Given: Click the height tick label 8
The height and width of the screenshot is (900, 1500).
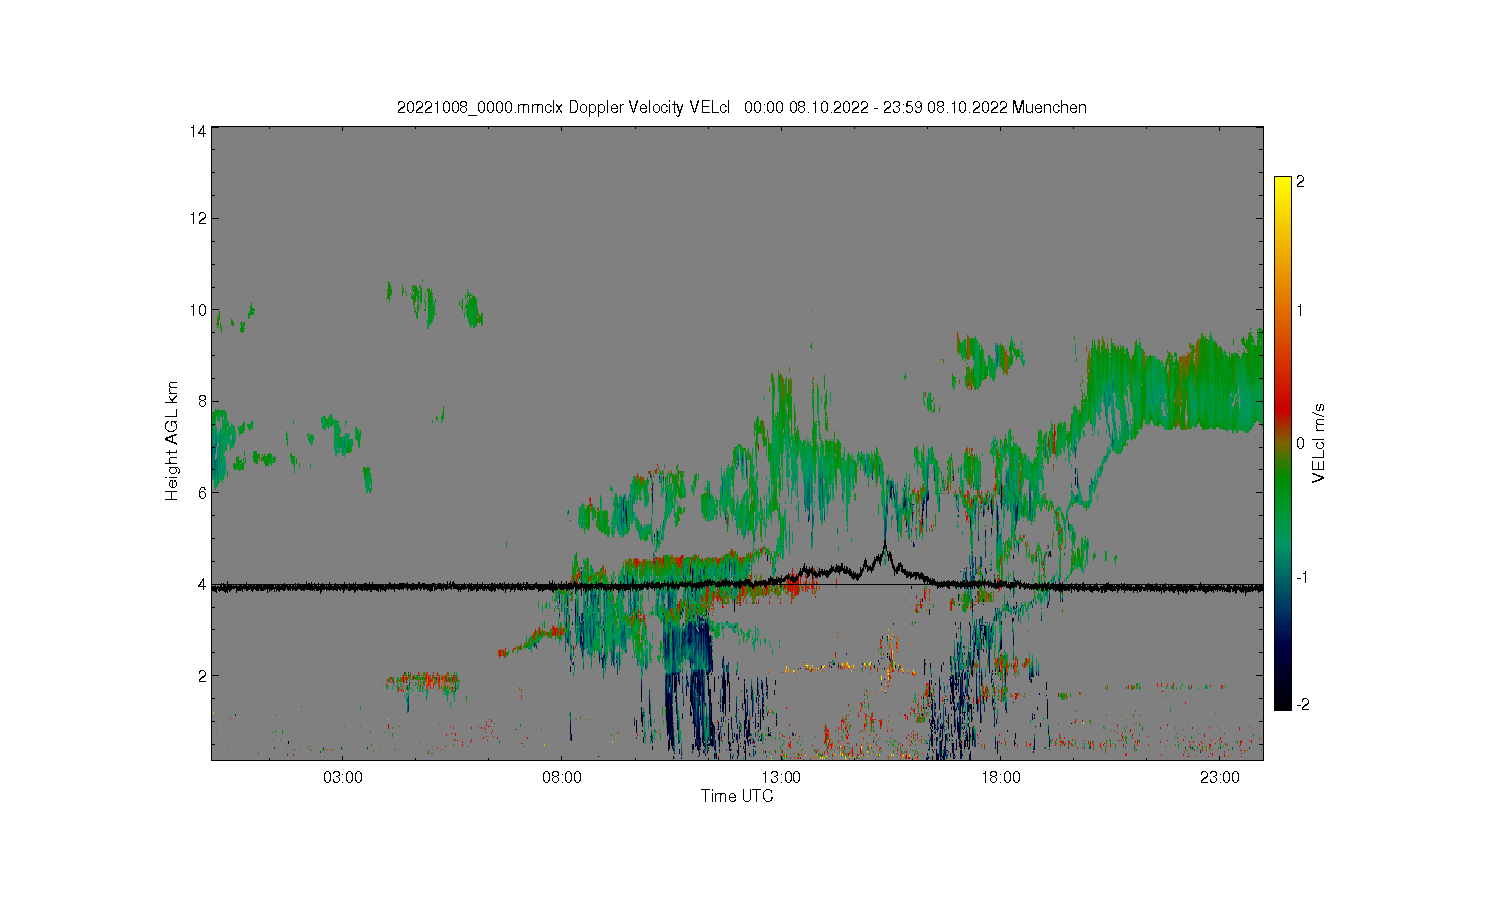Looking at the screenshot, I should point(202,402).
